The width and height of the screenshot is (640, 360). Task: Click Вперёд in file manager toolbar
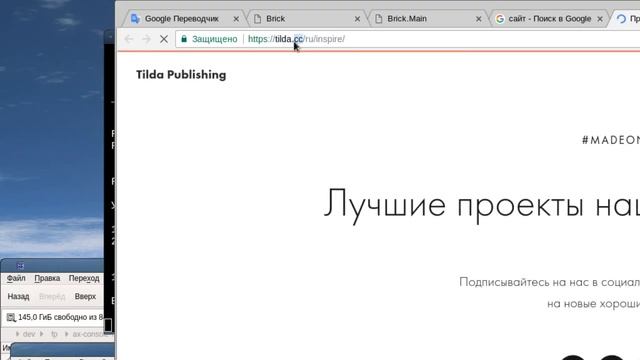point(52,297)
